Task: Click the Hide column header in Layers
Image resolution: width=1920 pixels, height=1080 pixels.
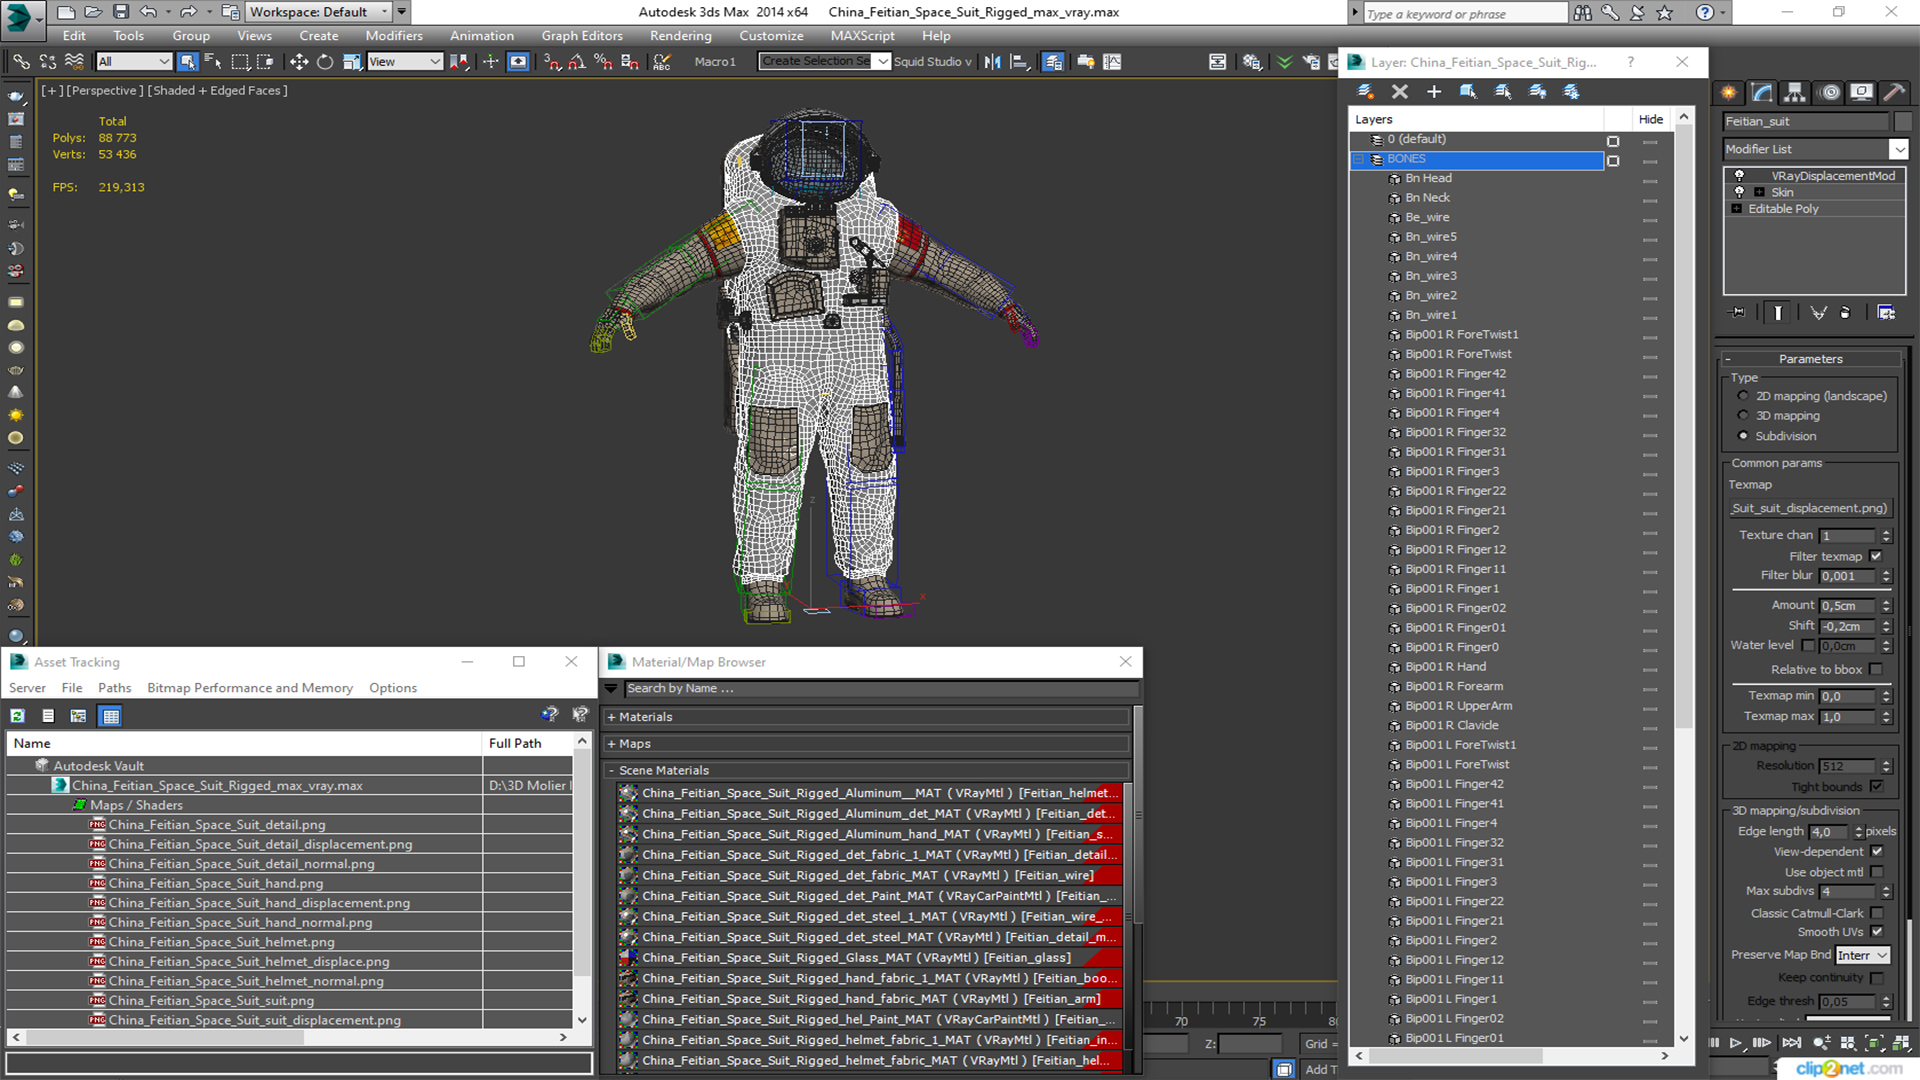Action: pyautogui.click(x=1651, y=119)
